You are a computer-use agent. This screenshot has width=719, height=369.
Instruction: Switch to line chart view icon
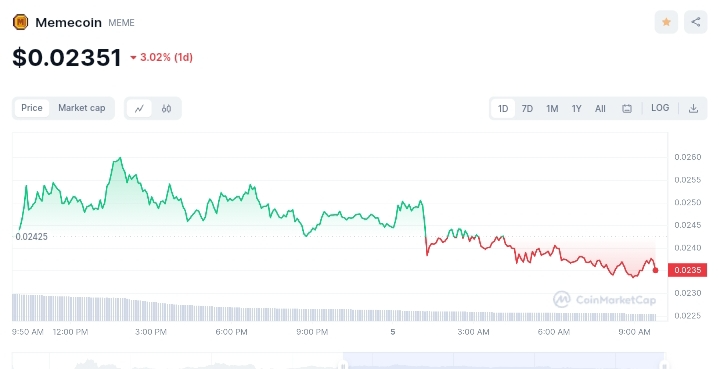[139, 109]
